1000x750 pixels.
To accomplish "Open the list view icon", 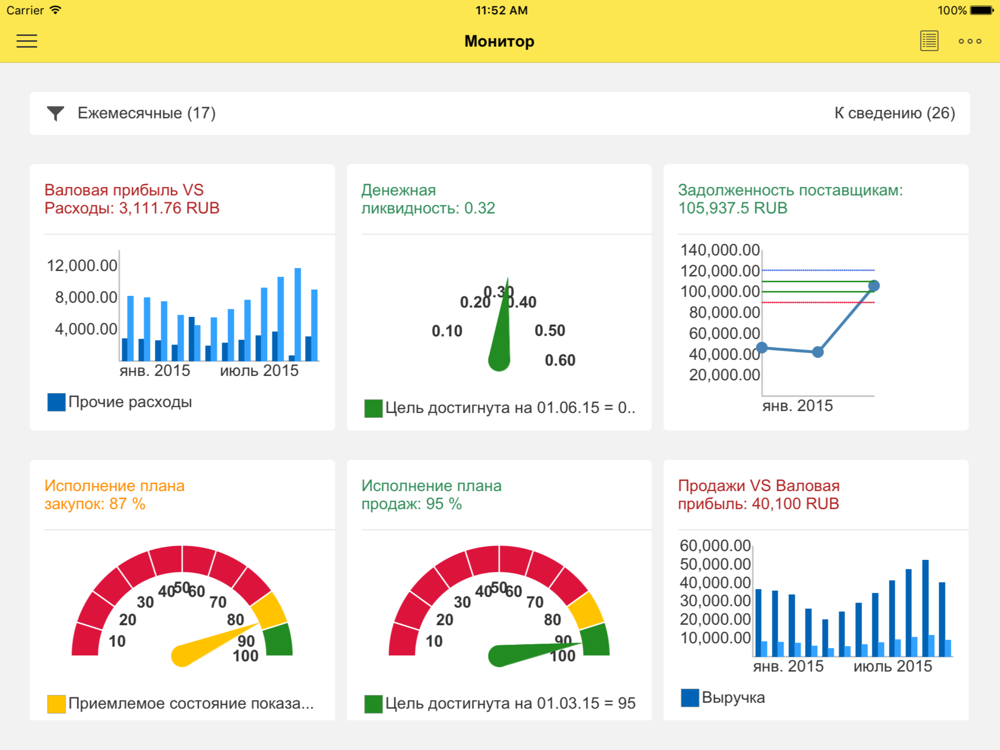I will 929,41.
